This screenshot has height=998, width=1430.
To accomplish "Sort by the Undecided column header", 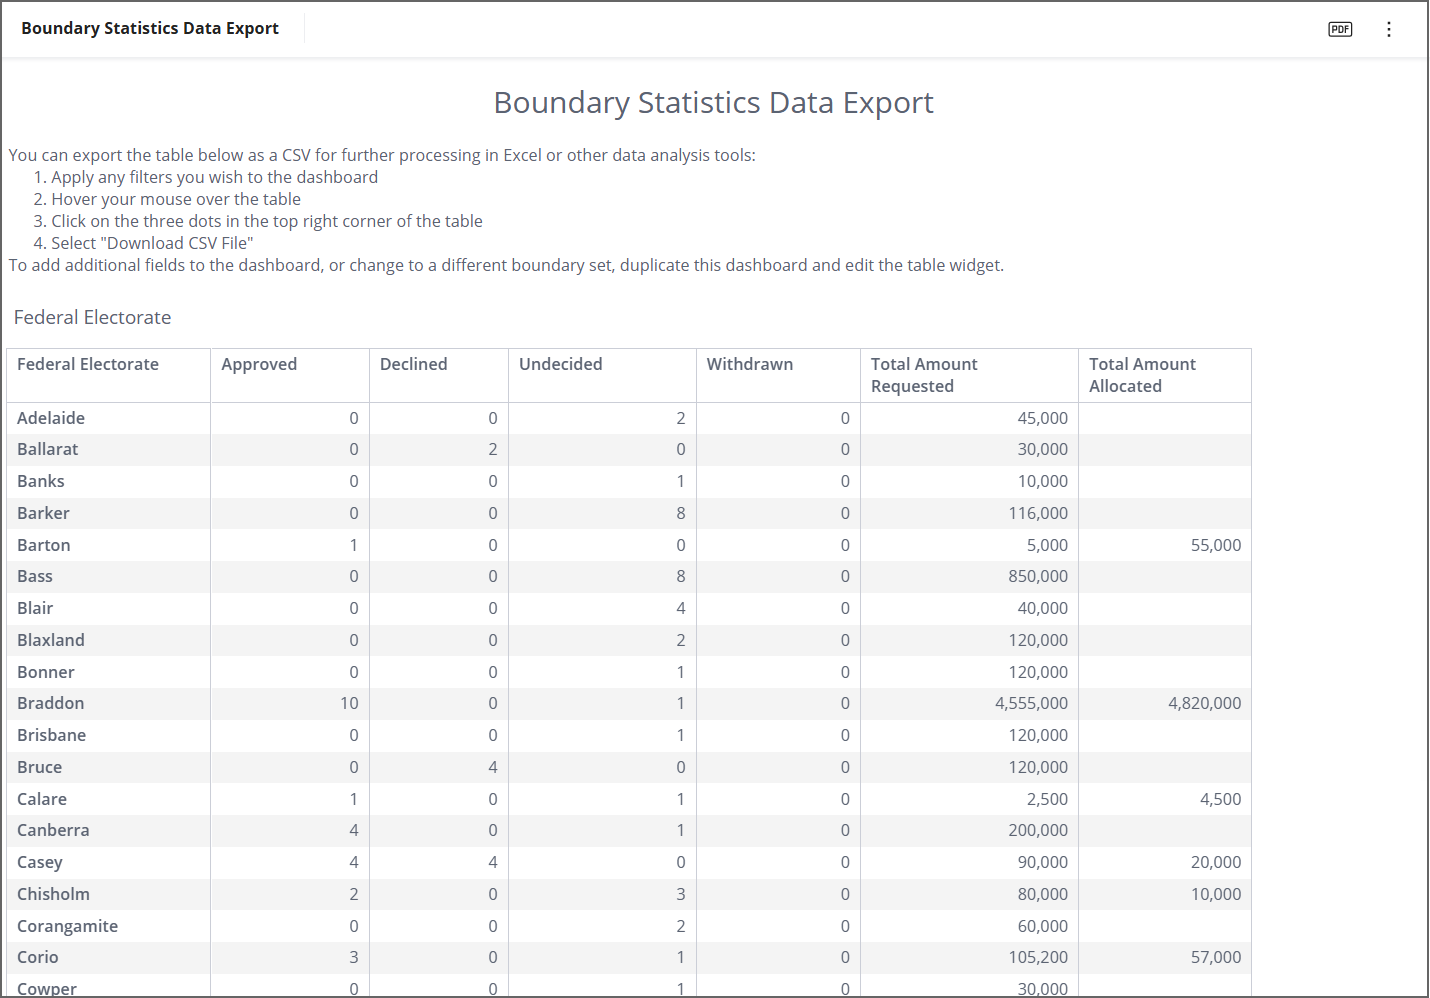I will point(560,364).
